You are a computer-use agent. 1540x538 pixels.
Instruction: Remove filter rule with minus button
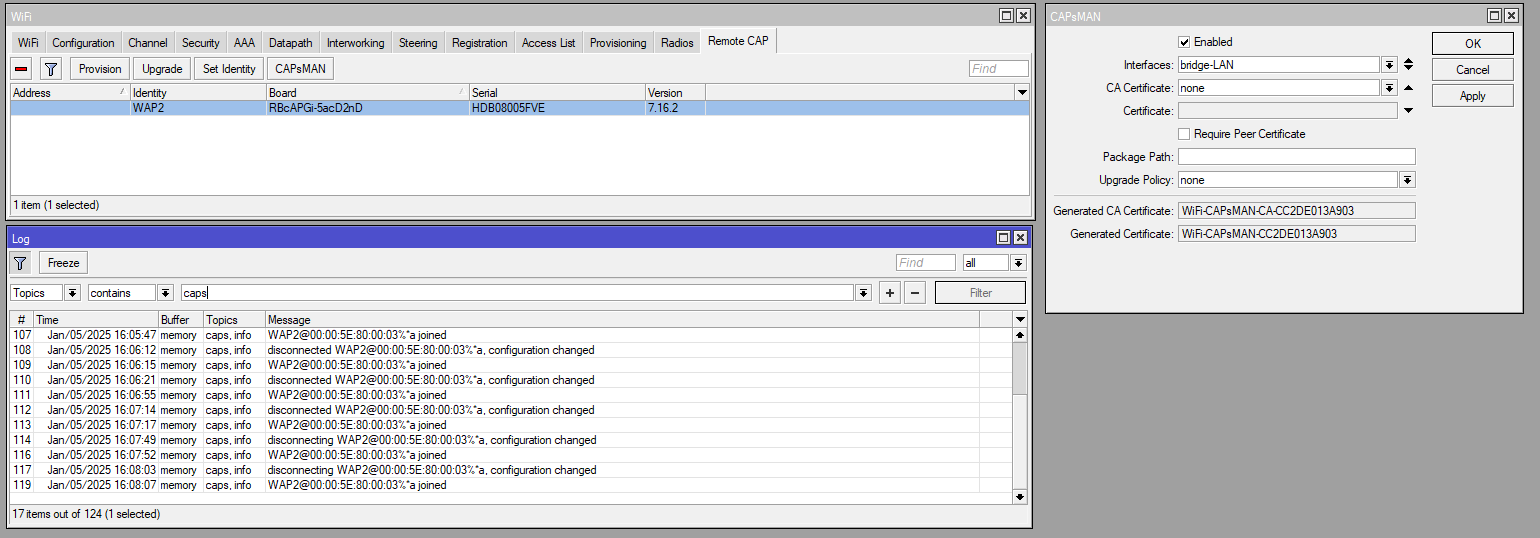pyautogui.click(x=915, y=293)
